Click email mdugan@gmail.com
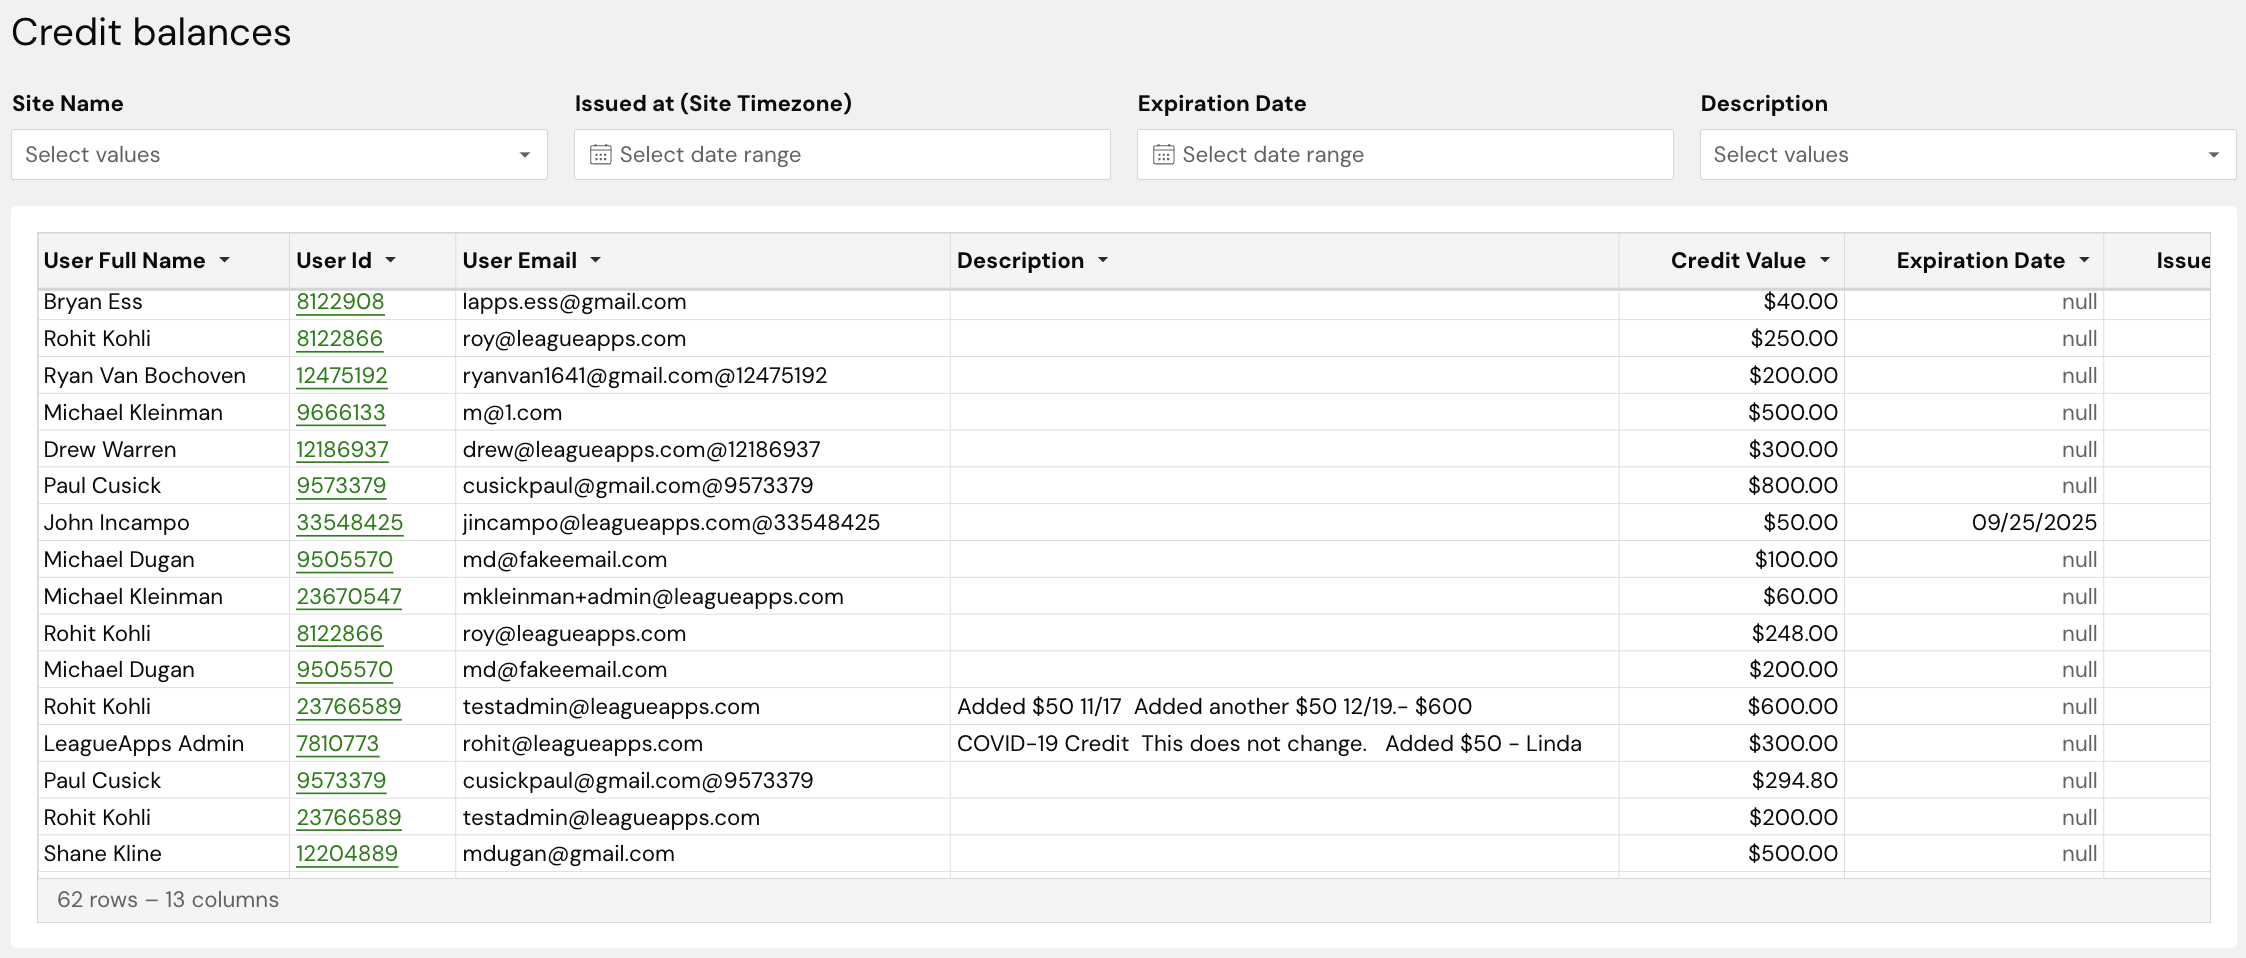This screenshot has width=2246, height=958. (568, 854)
